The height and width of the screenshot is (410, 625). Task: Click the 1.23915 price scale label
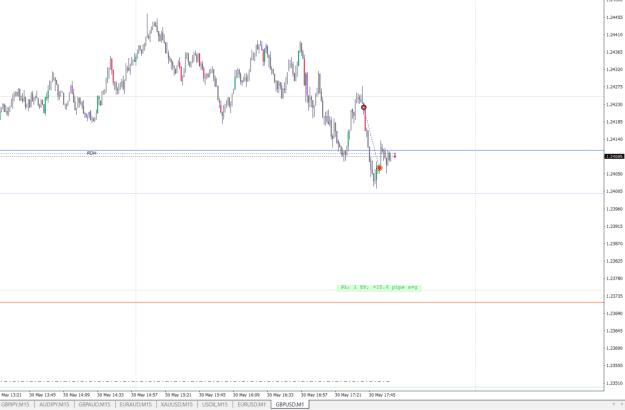[x=614, y=226]
